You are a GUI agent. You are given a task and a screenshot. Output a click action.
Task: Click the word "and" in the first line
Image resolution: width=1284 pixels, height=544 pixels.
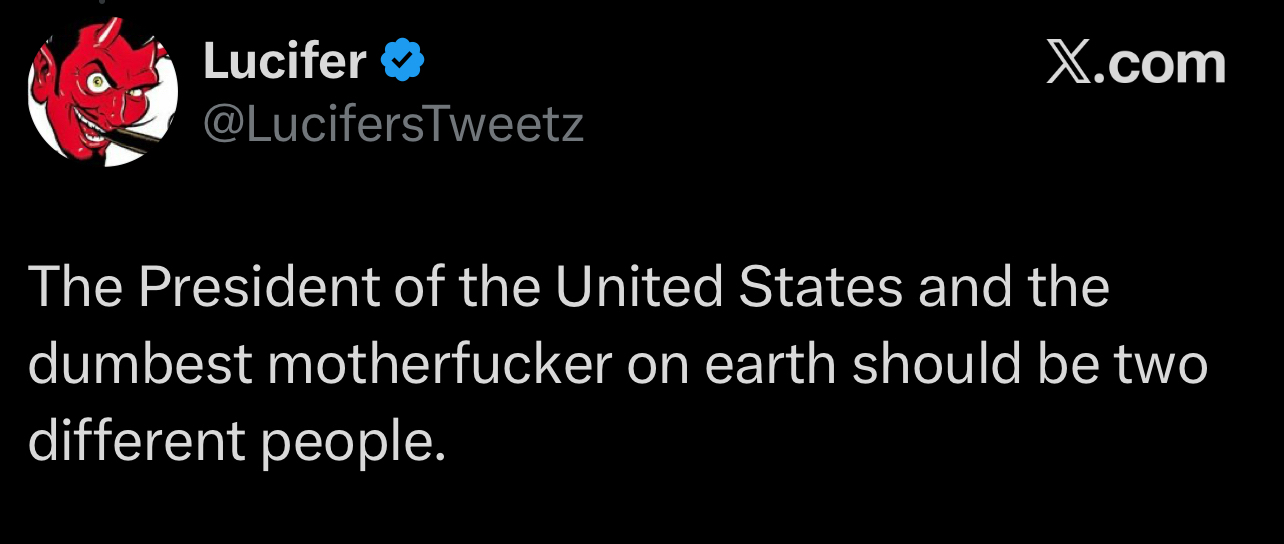pos(959,288)
